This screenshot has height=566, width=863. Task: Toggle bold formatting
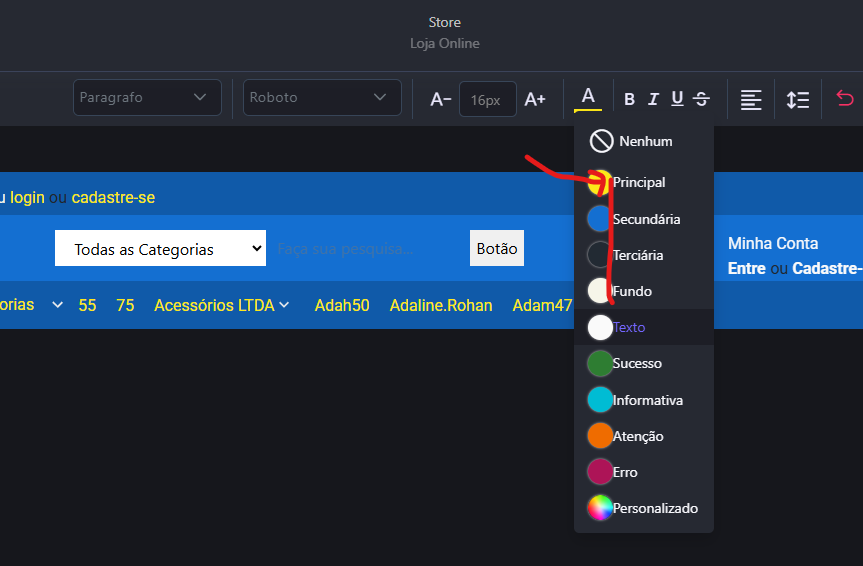point(629,99)
